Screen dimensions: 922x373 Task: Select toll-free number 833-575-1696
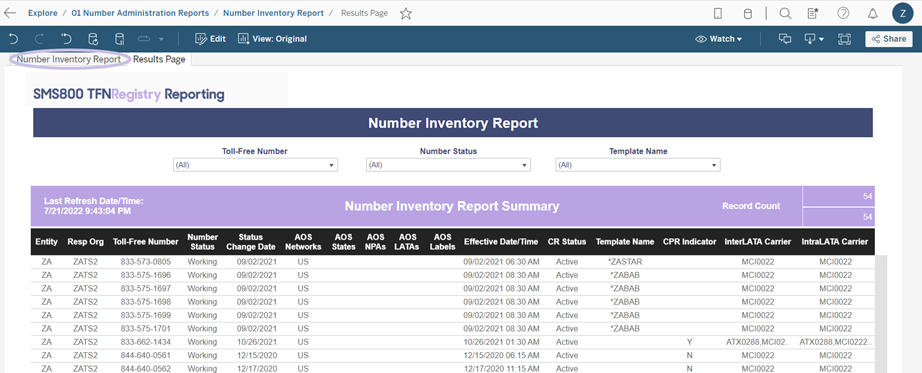145,275
